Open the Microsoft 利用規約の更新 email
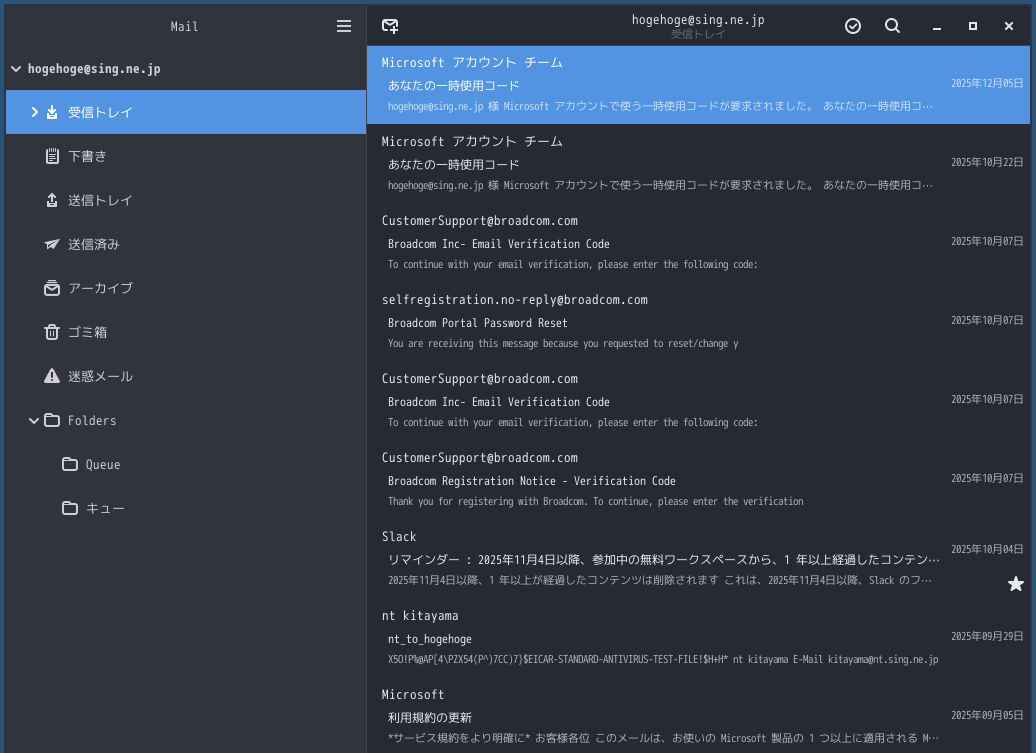The height and width of the screenshot is (753, 1036). [x=698, y=716]
